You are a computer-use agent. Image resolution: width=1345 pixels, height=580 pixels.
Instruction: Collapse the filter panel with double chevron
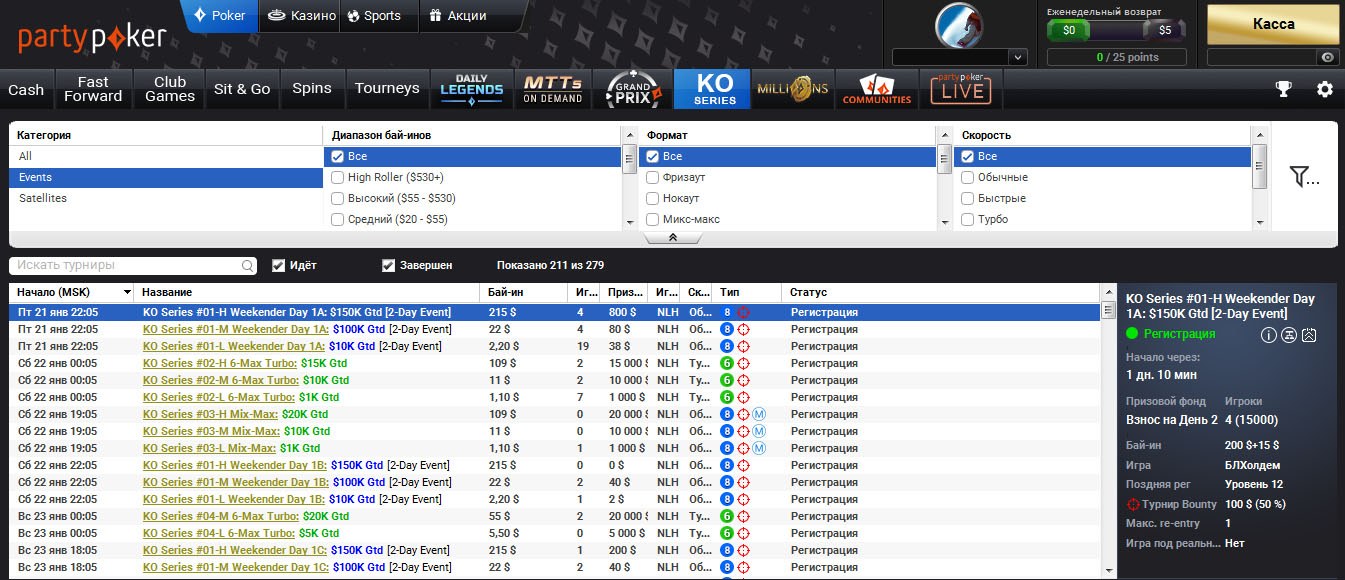[673, 238]
